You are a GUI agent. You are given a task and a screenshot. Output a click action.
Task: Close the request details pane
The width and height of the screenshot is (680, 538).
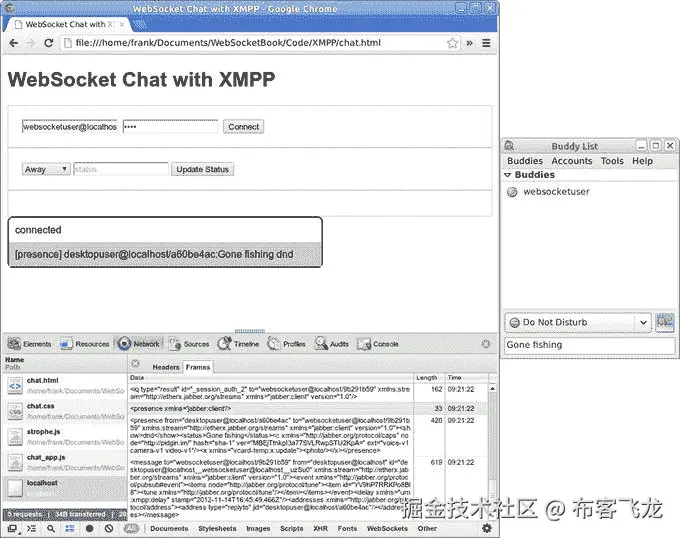click(x=135, y=363)
